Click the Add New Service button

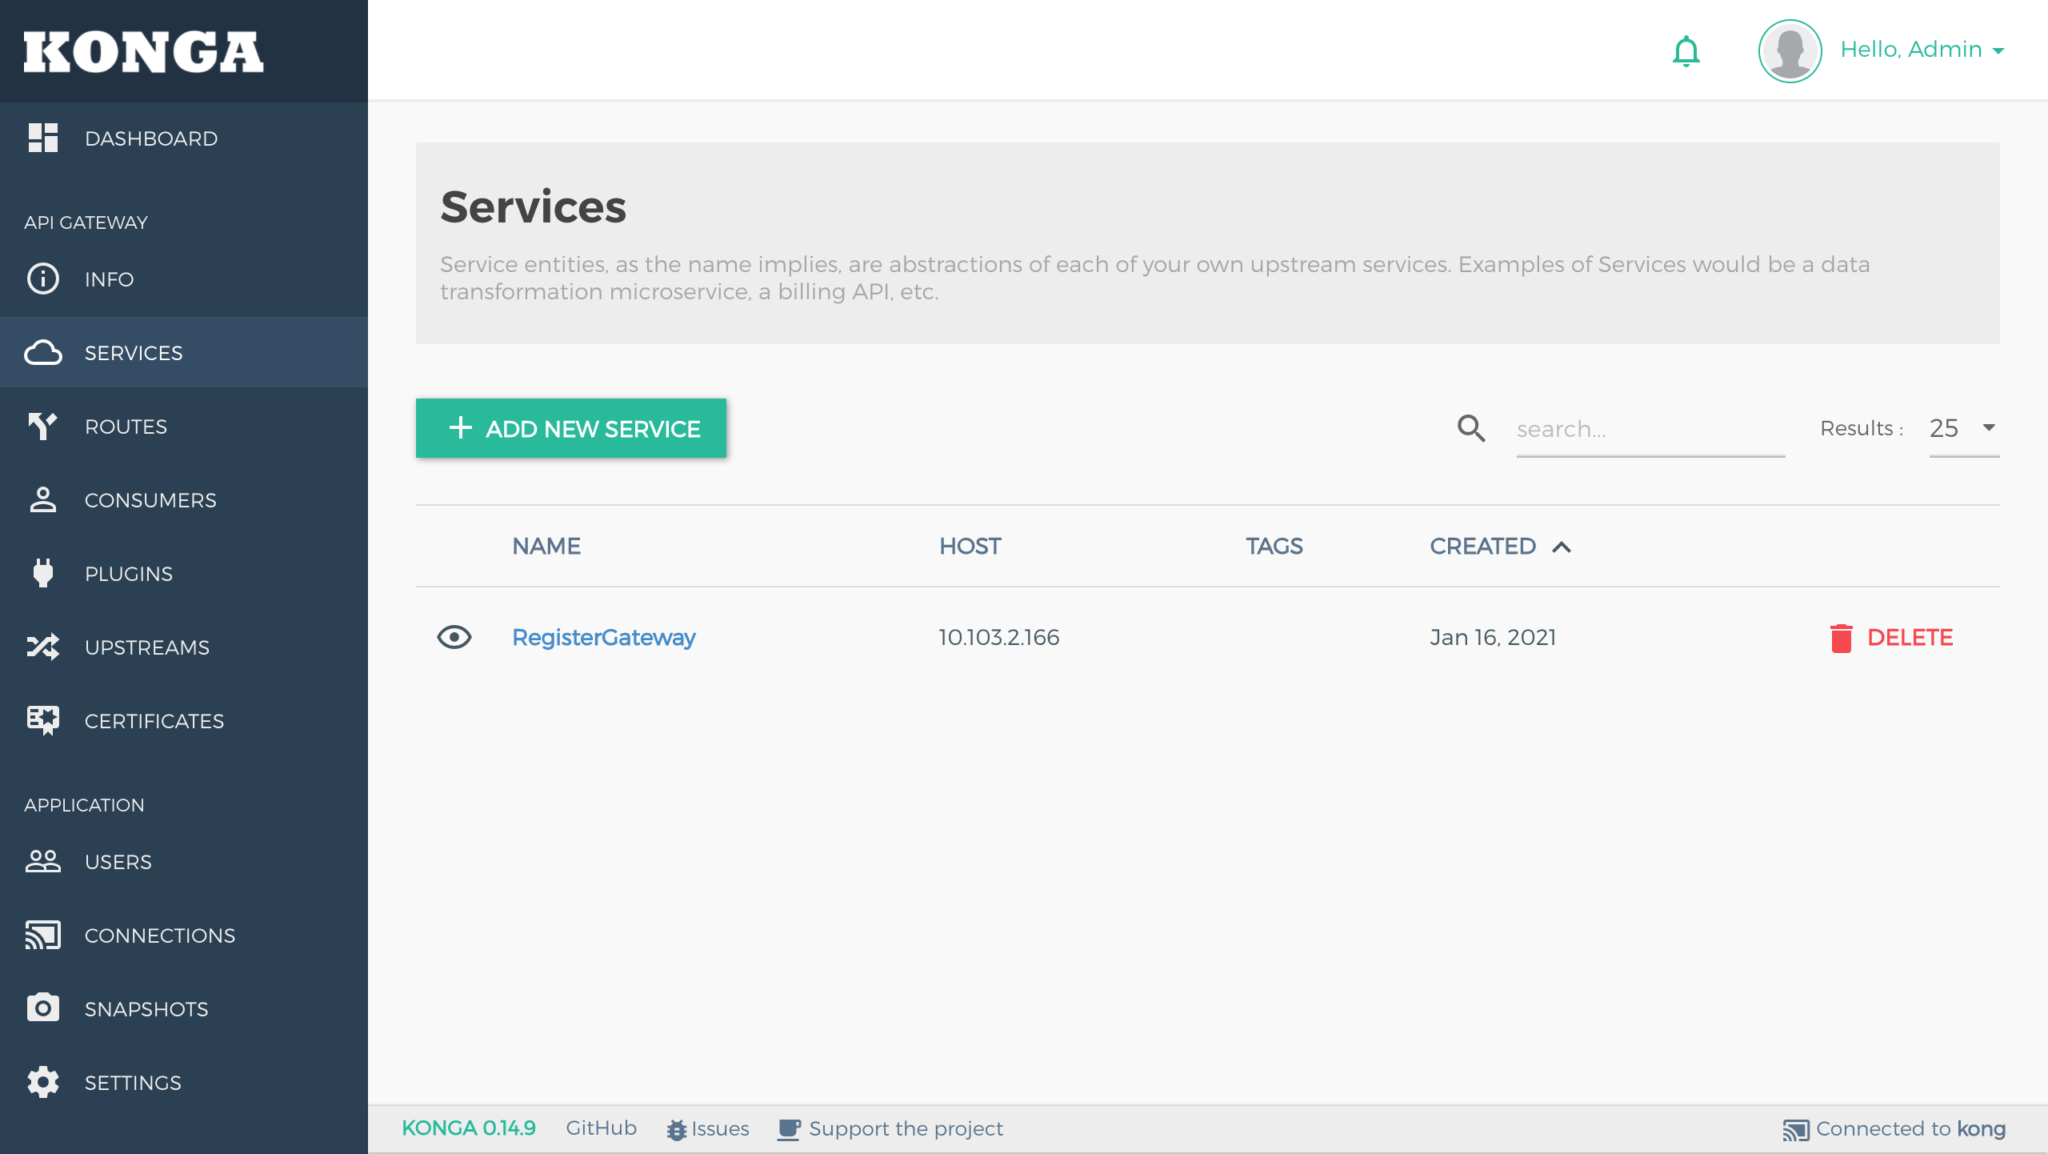(x=571, y=428)
